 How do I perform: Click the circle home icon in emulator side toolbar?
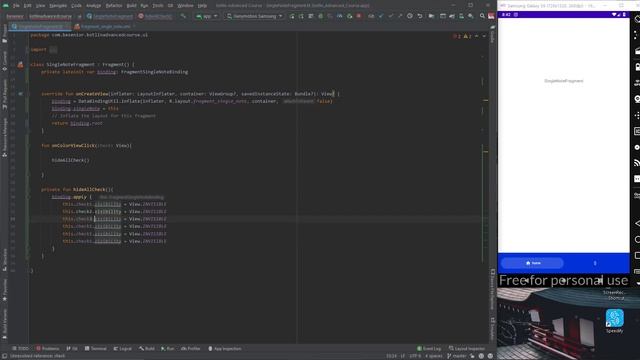point(637,239)
